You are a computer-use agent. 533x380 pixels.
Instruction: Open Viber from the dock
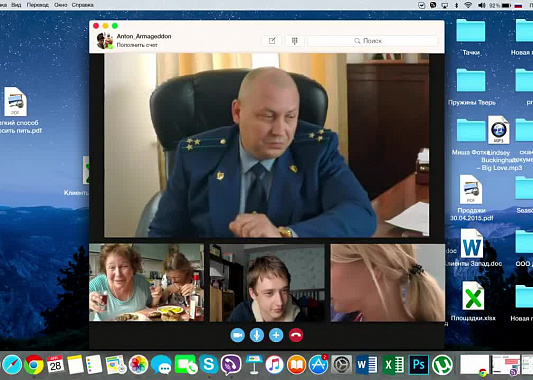point(231,364)
